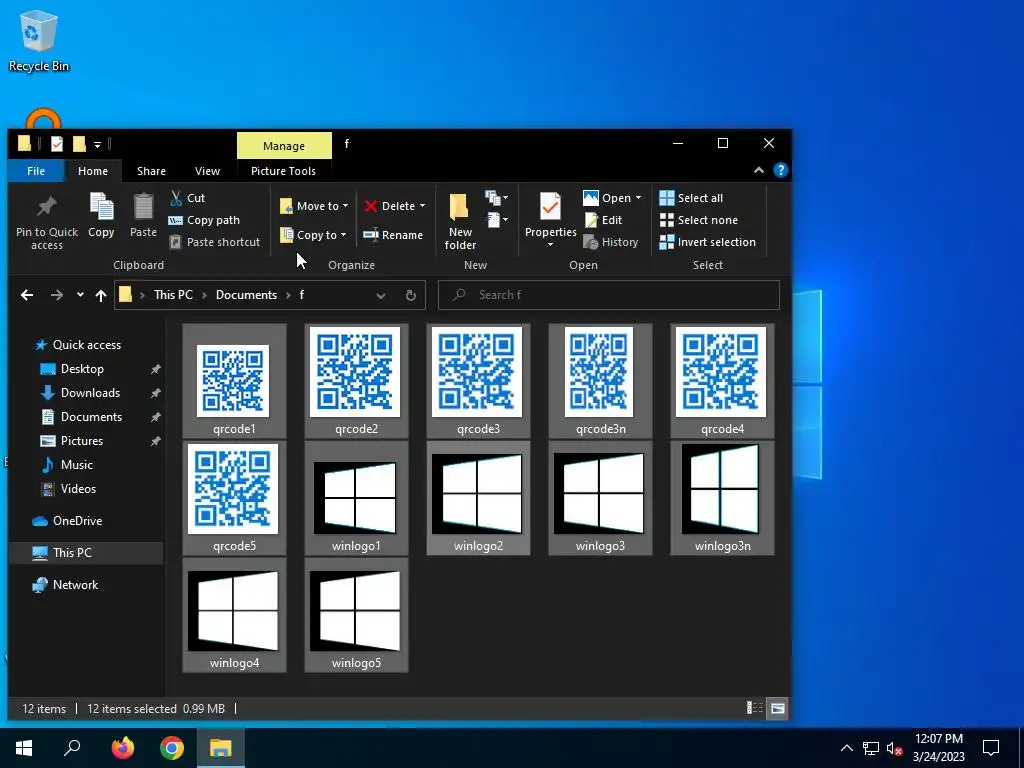Select OneDrive in navigation pane
Screen dimensions: 1024x768
click(77, 521)
